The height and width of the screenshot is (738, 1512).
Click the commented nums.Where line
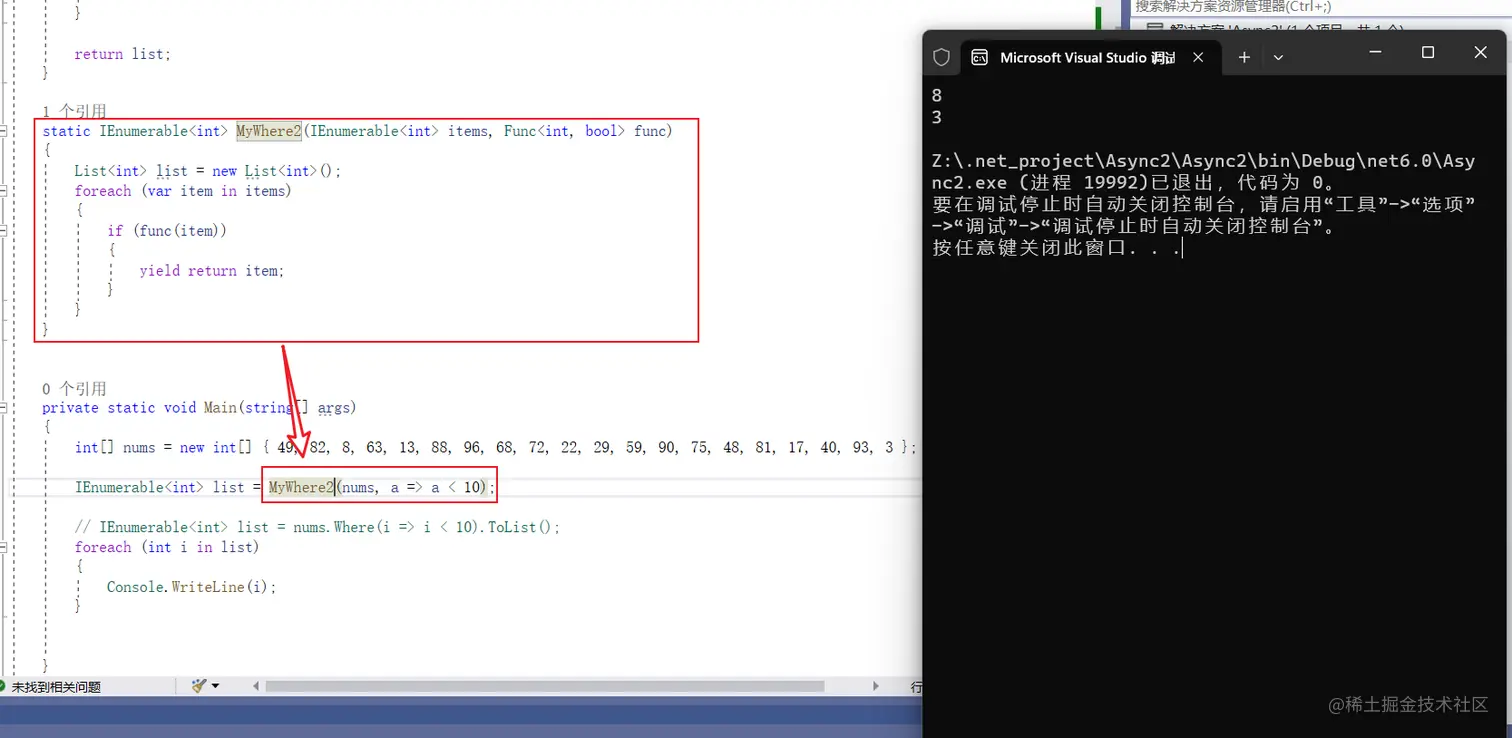point(317,527)
